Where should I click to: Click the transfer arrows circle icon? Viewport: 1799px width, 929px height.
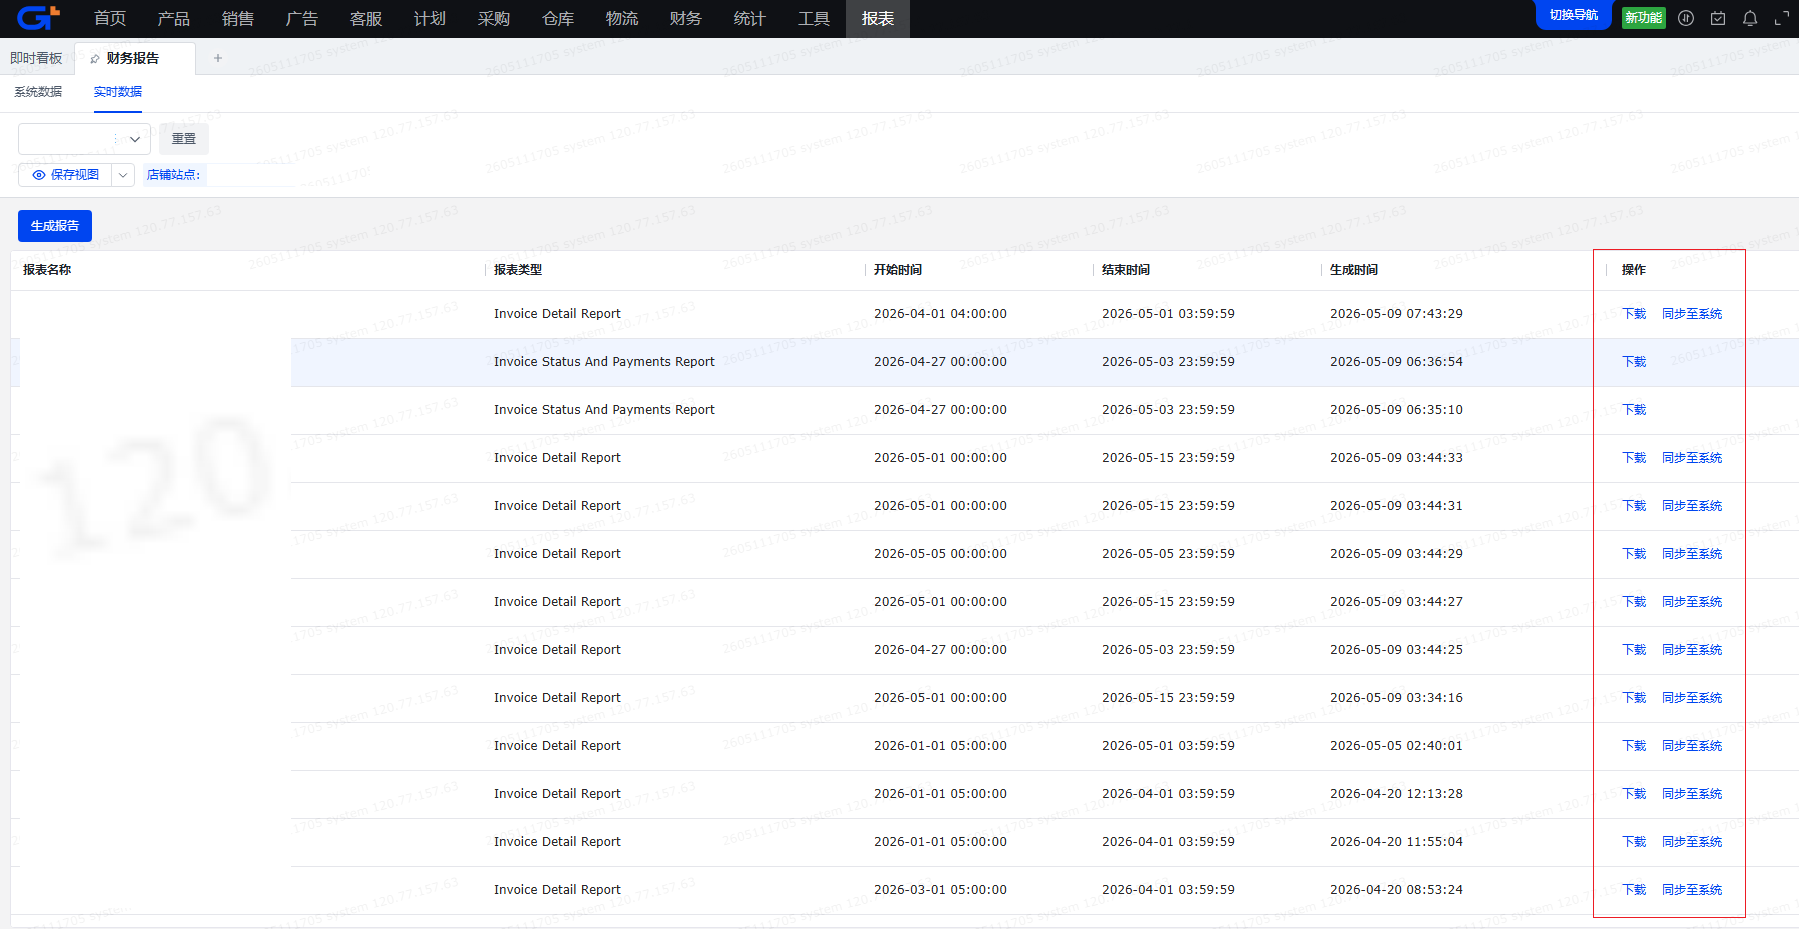pos(1686,18)
